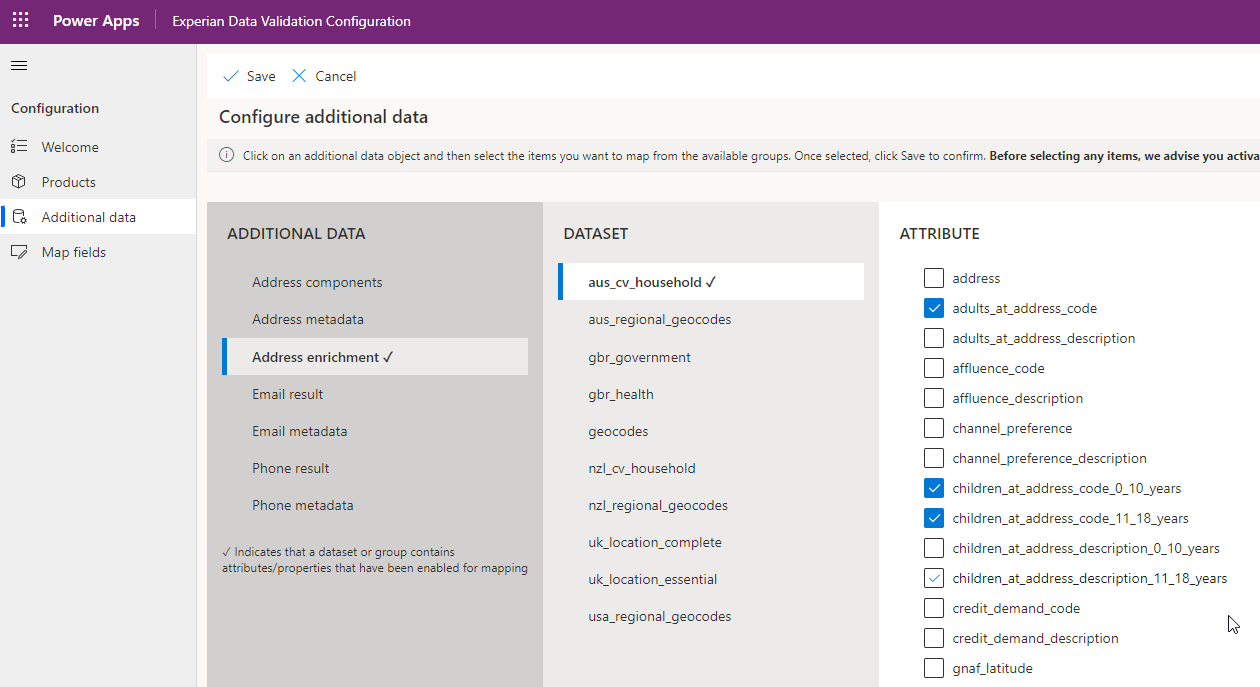Collapse the navigation with the hamburger menu
The image size is (1260, 687).
(18, 65)
